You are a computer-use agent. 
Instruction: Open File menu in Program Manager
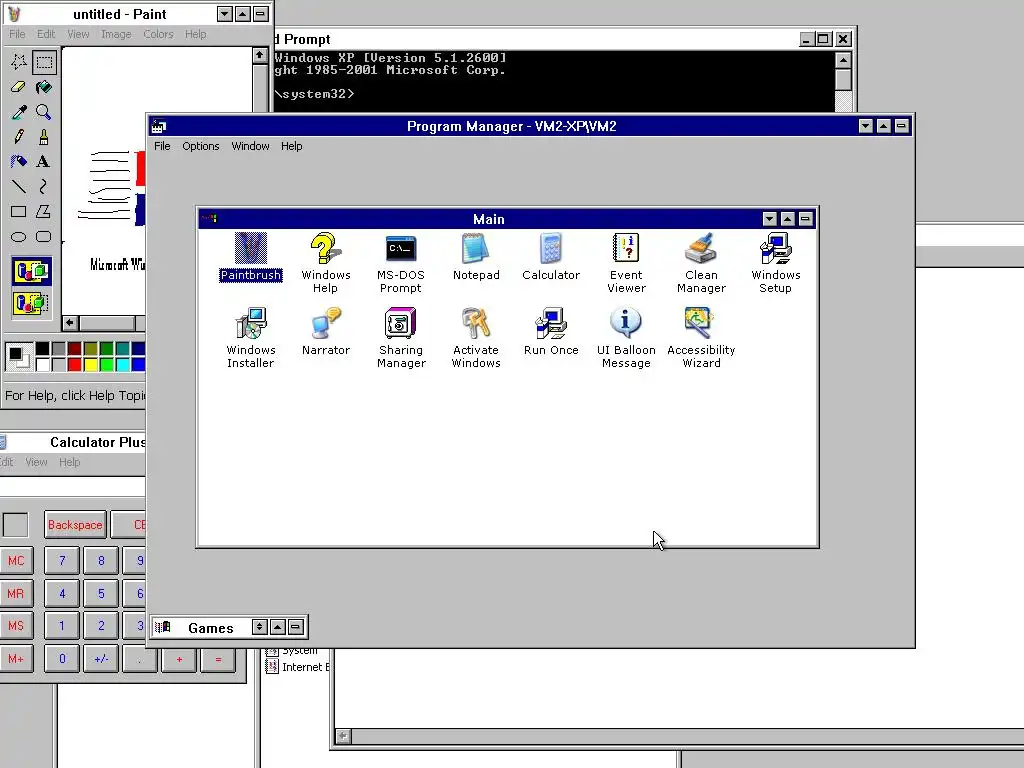162,146
